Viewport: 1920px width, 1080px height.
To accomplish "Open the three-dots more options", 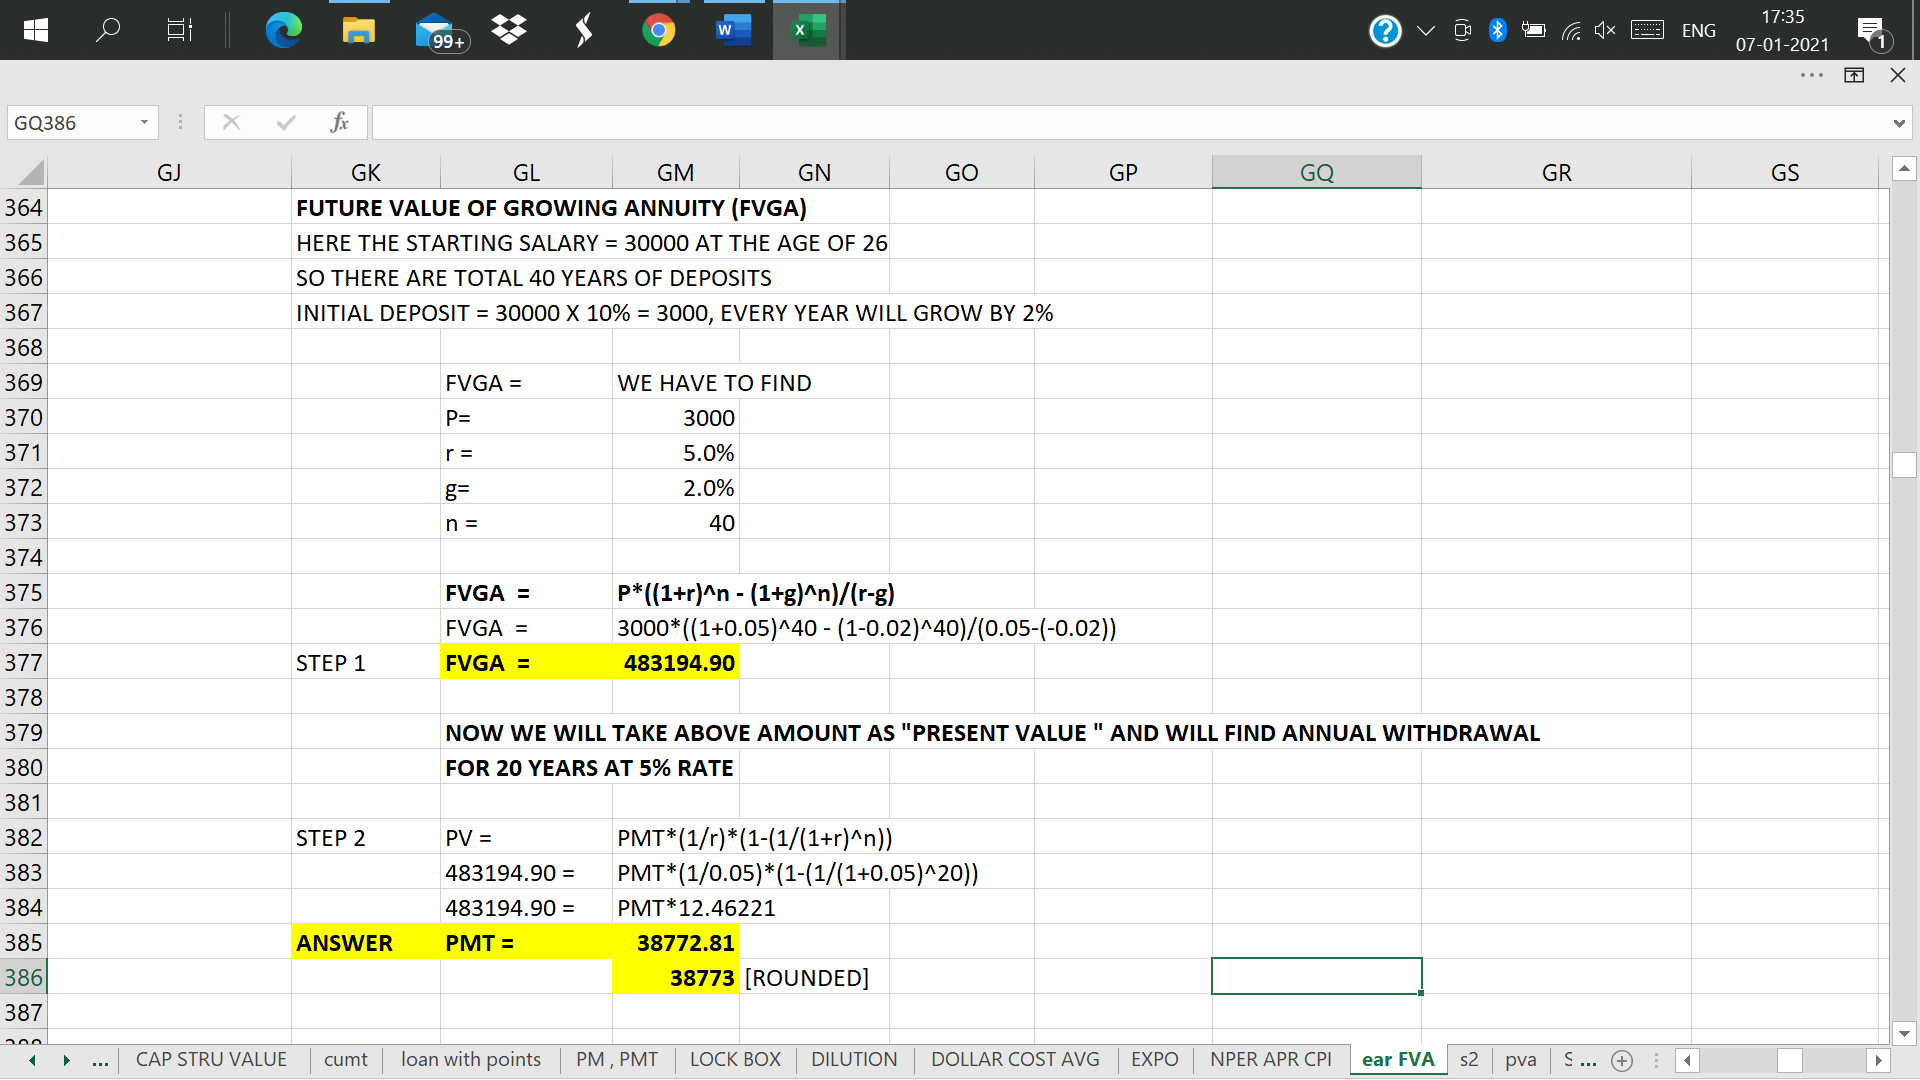I will coord(1811,75).
